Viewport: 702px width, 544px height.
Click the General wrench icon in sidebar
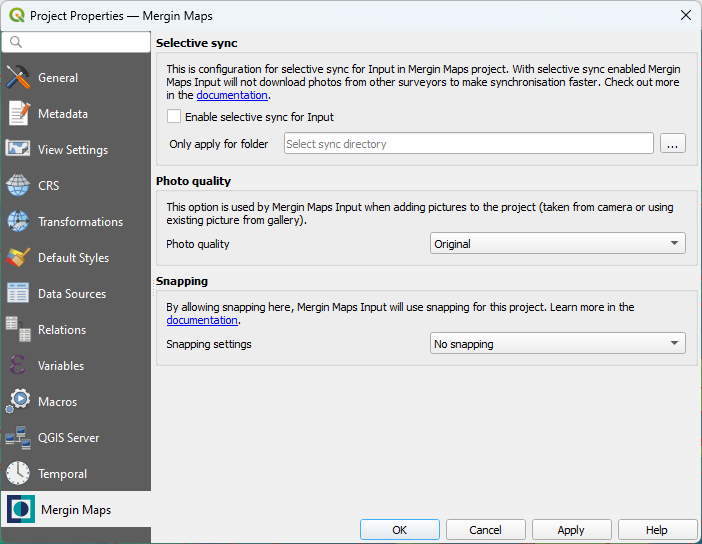pos(18,78)
